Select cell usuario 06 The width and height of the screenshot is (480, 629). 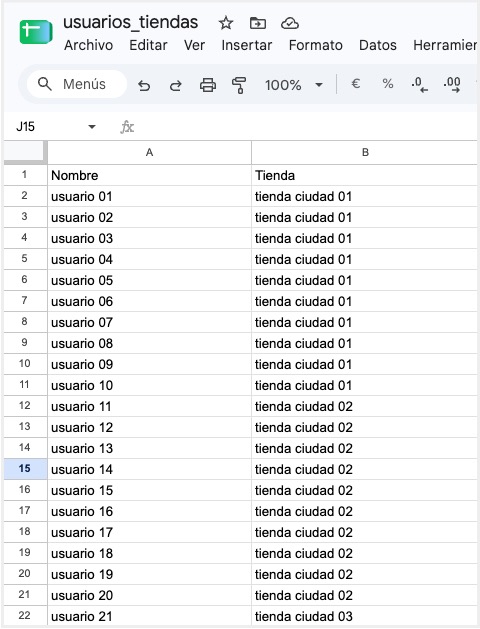pyautogui.click(x=150, y=301)
